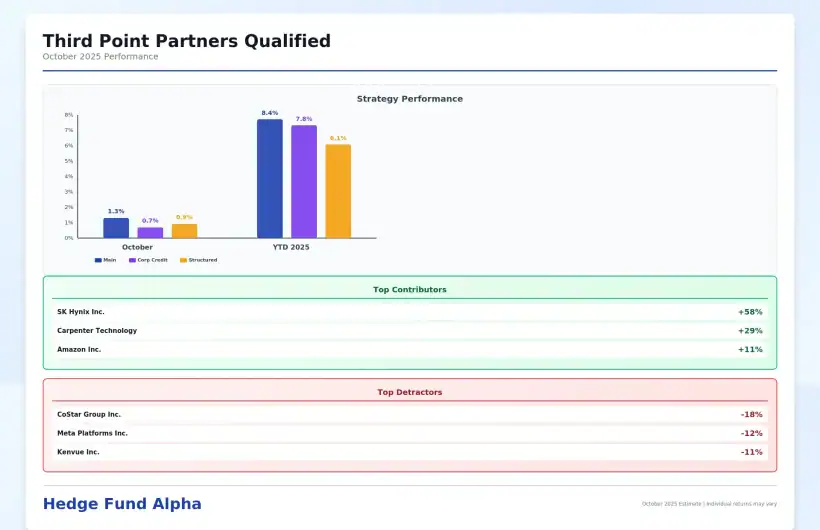This screenshot has width=820, height=530.
Task: Click the 1.3% October Main bar
Action: pyautogui.click(x=116, y=228)
